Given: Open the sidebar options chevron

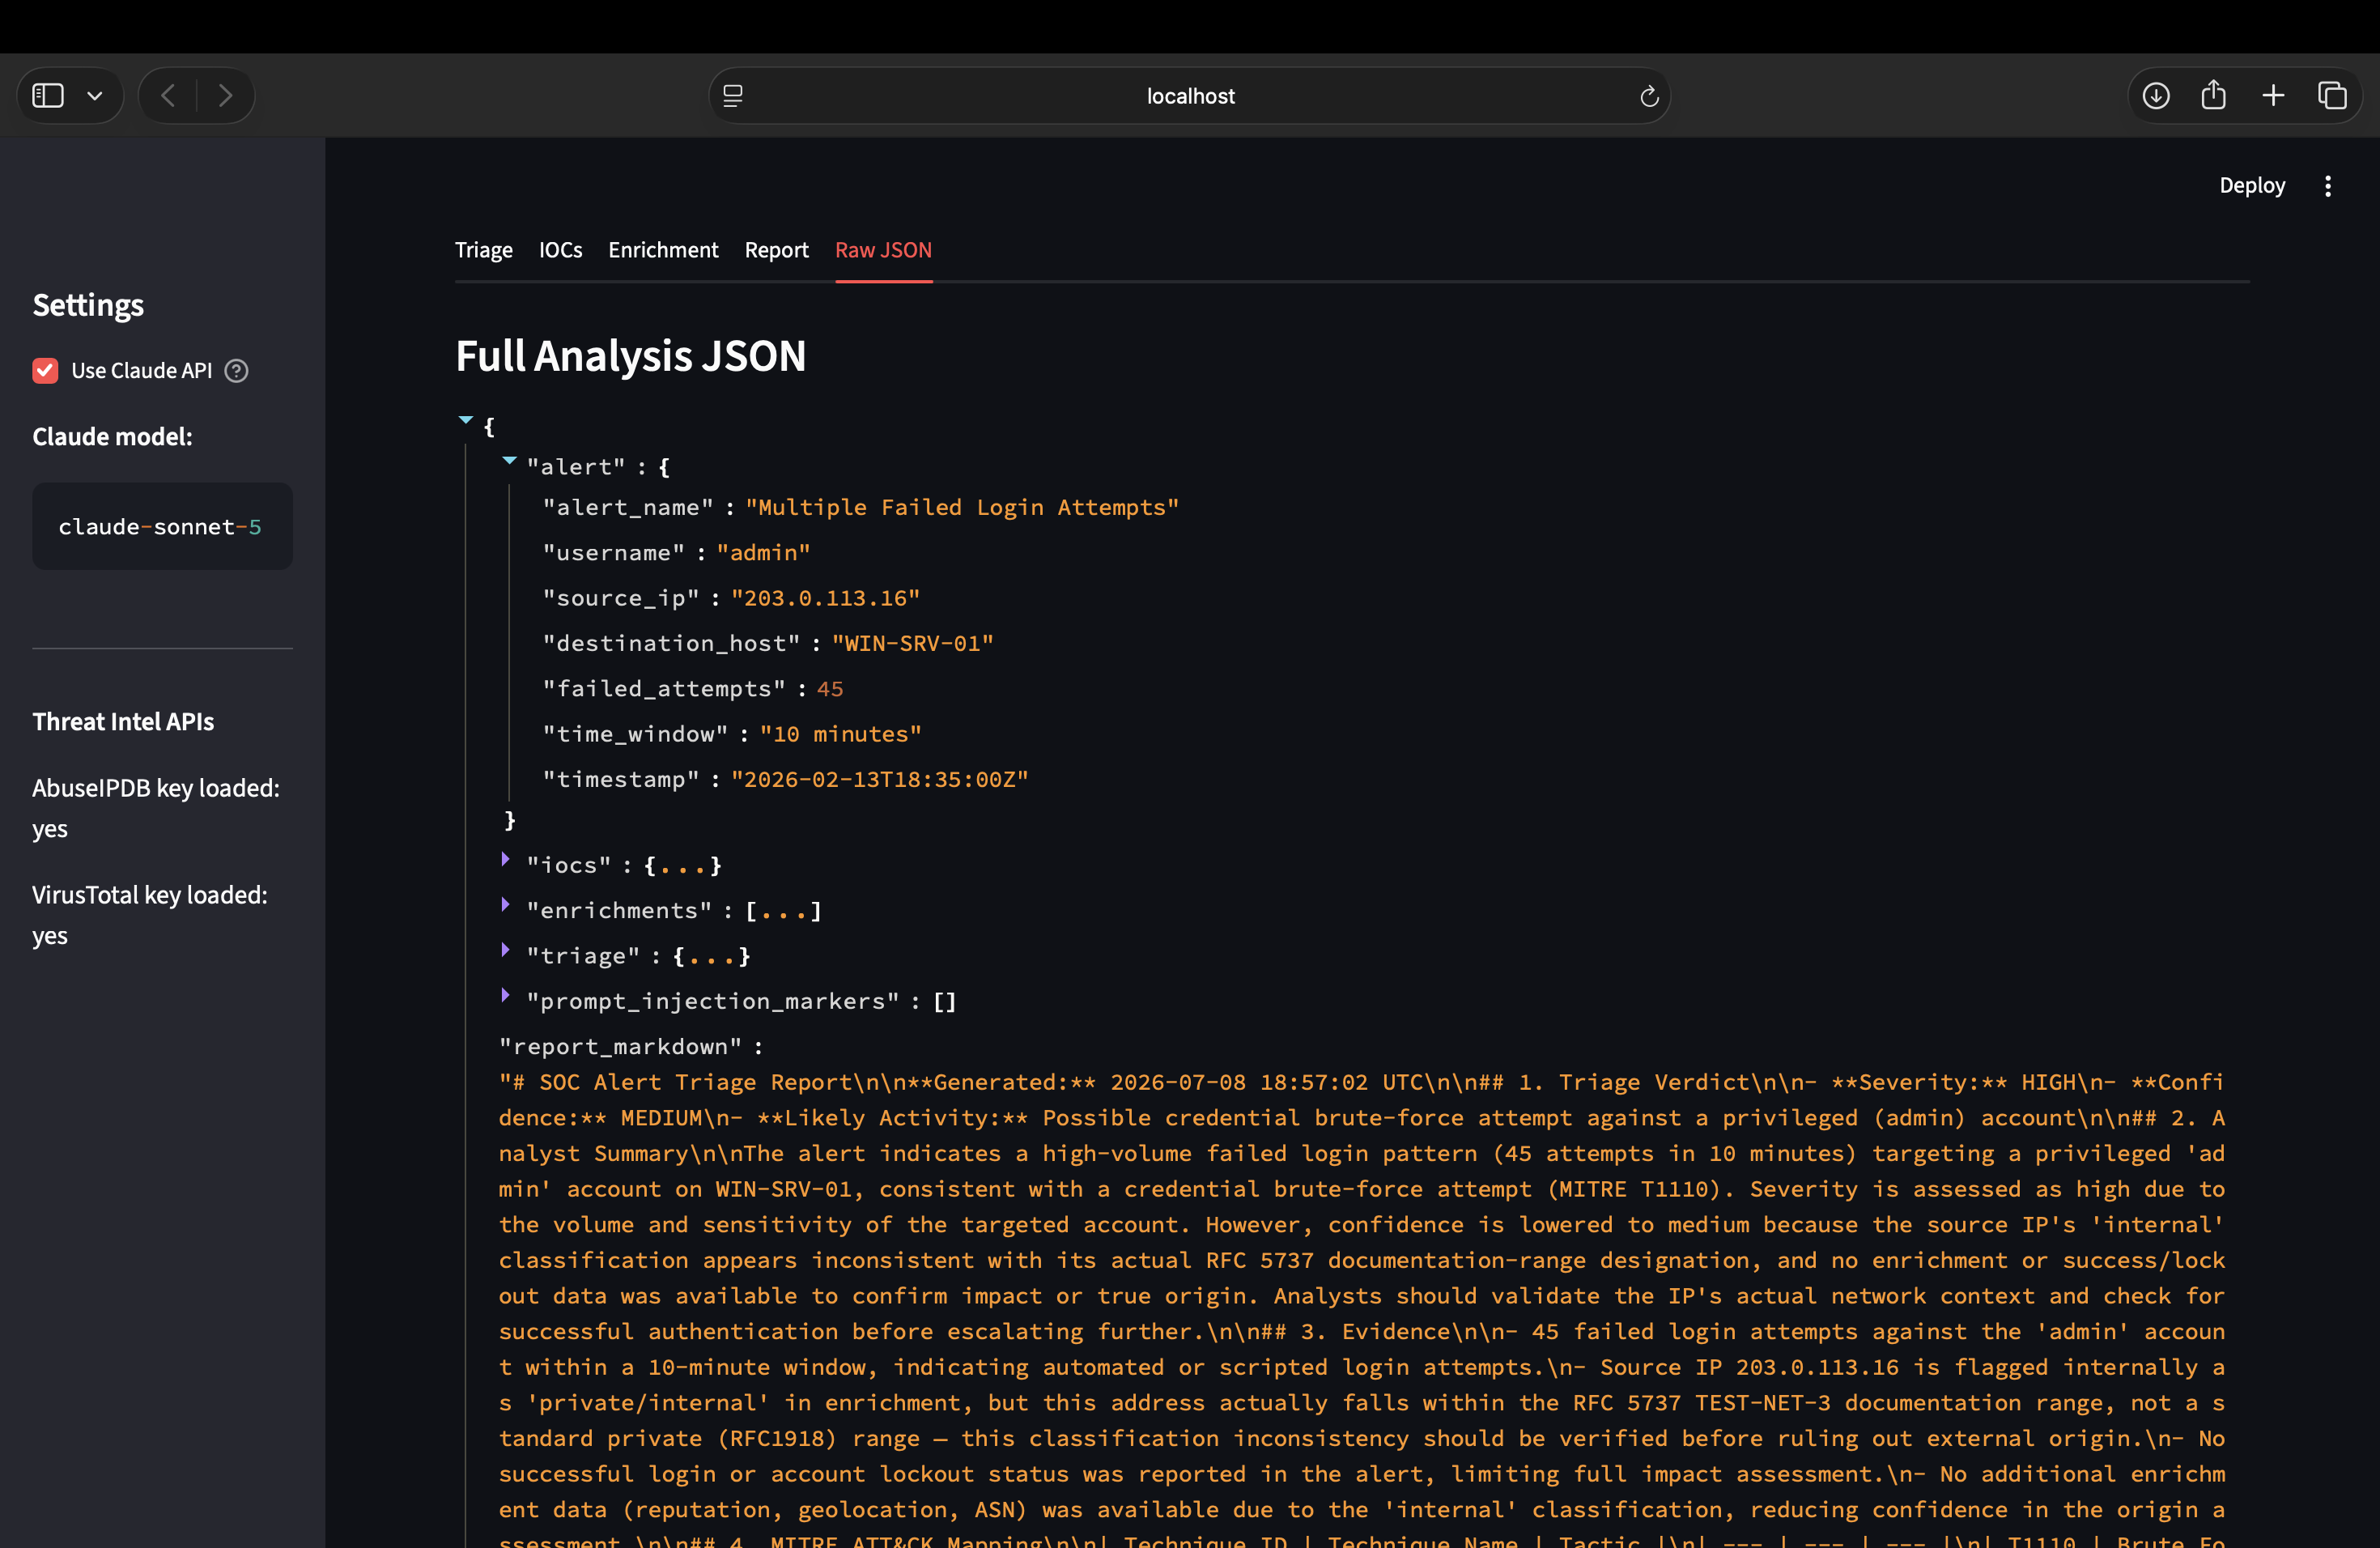Looking at the screenshot, I should click(x=95, y=96).
